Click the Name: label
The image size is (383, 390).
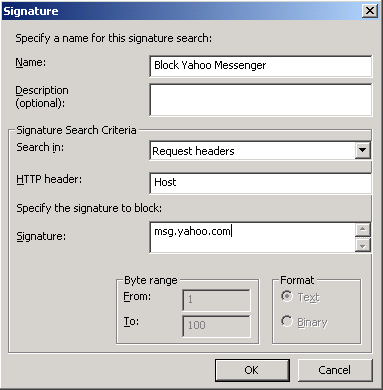(31, 62)
